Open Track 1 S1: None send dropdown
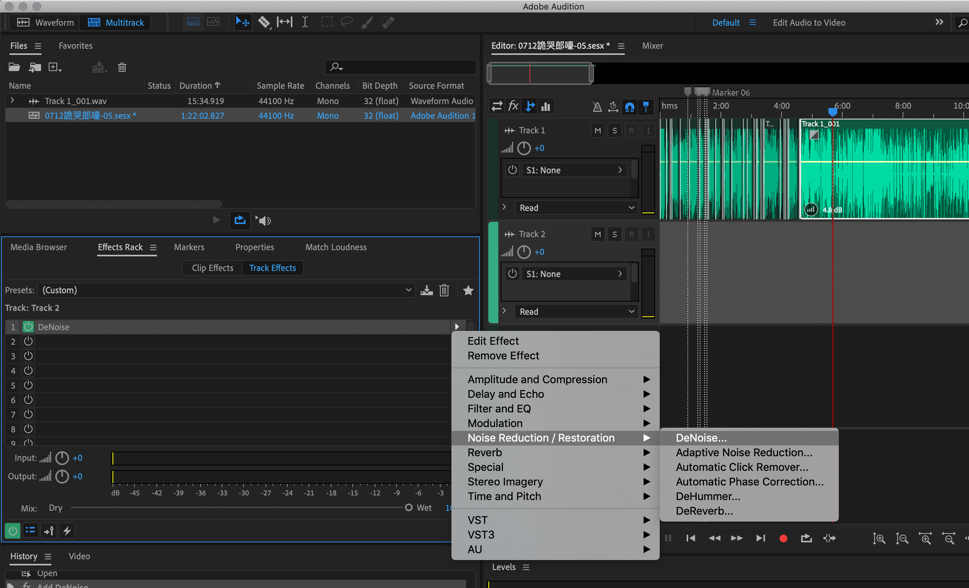The height and width of the screenshot is (588, 969). pos(574,170)
